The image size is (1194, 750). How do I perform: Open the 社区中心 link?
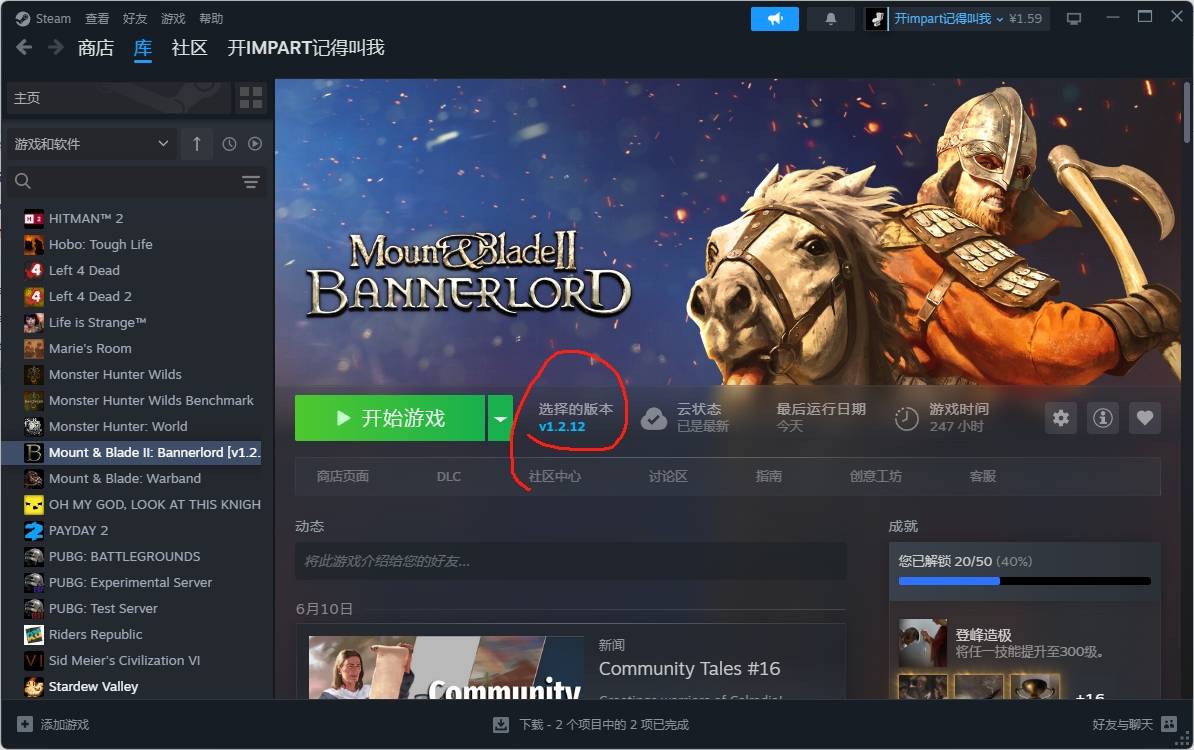point(554,476)
